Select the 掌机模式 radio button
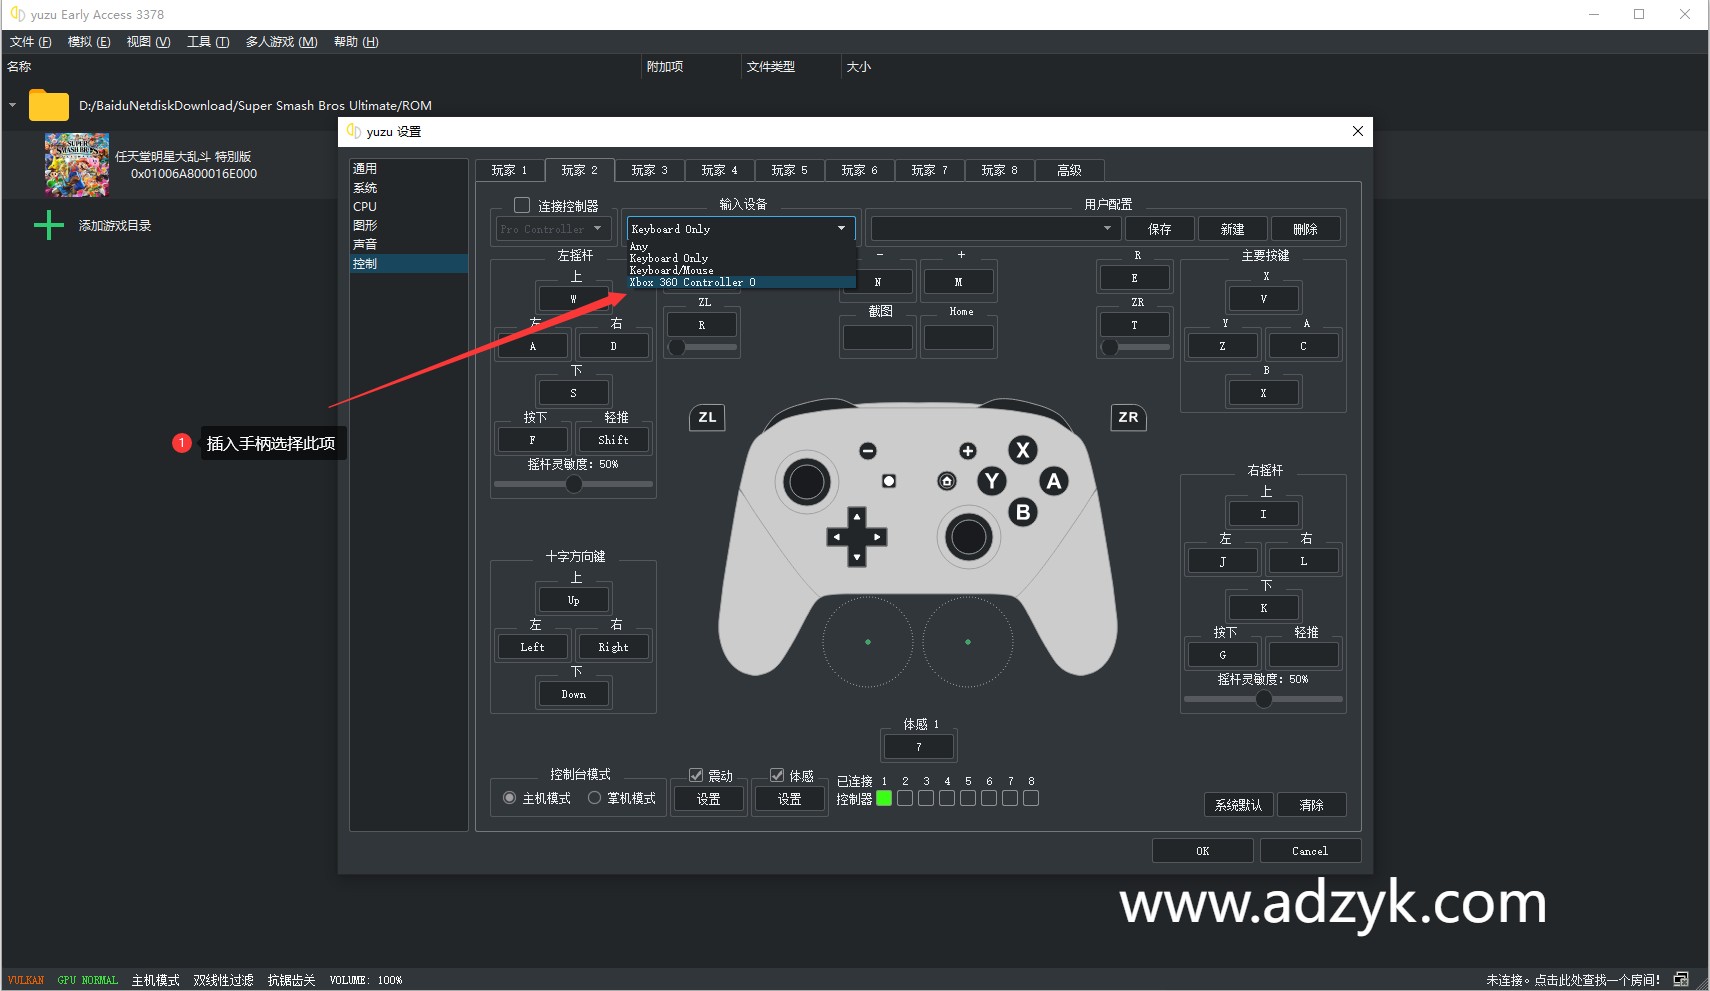The height and width of the screenshot is (991, 1710). pyautogui.click(x=595, y=798)
